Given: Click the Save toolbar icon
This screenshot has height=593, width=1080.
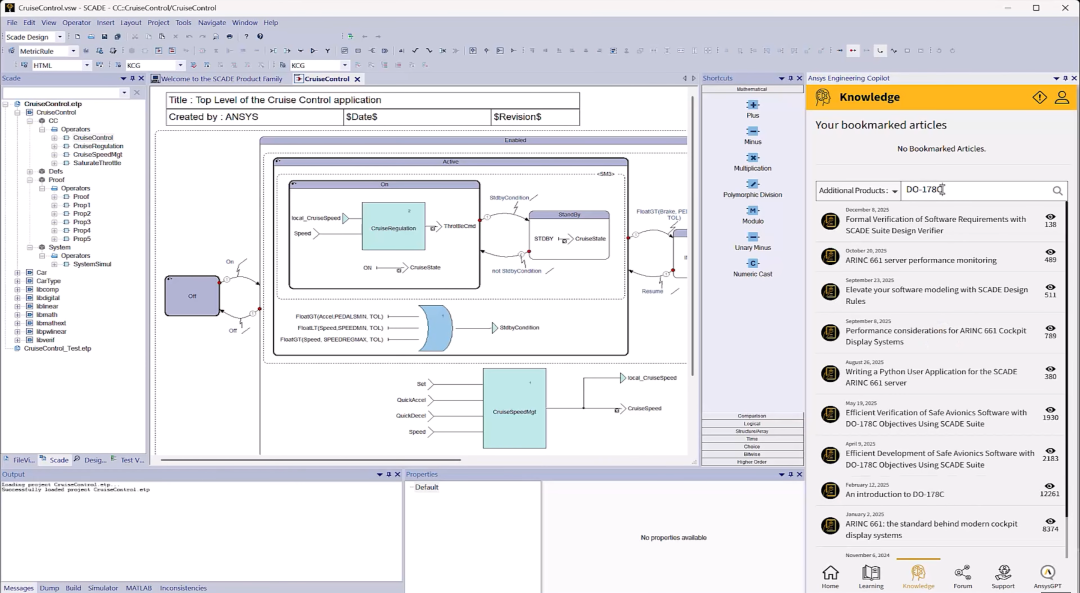Looking at the screenshot, I should (105, 37).
